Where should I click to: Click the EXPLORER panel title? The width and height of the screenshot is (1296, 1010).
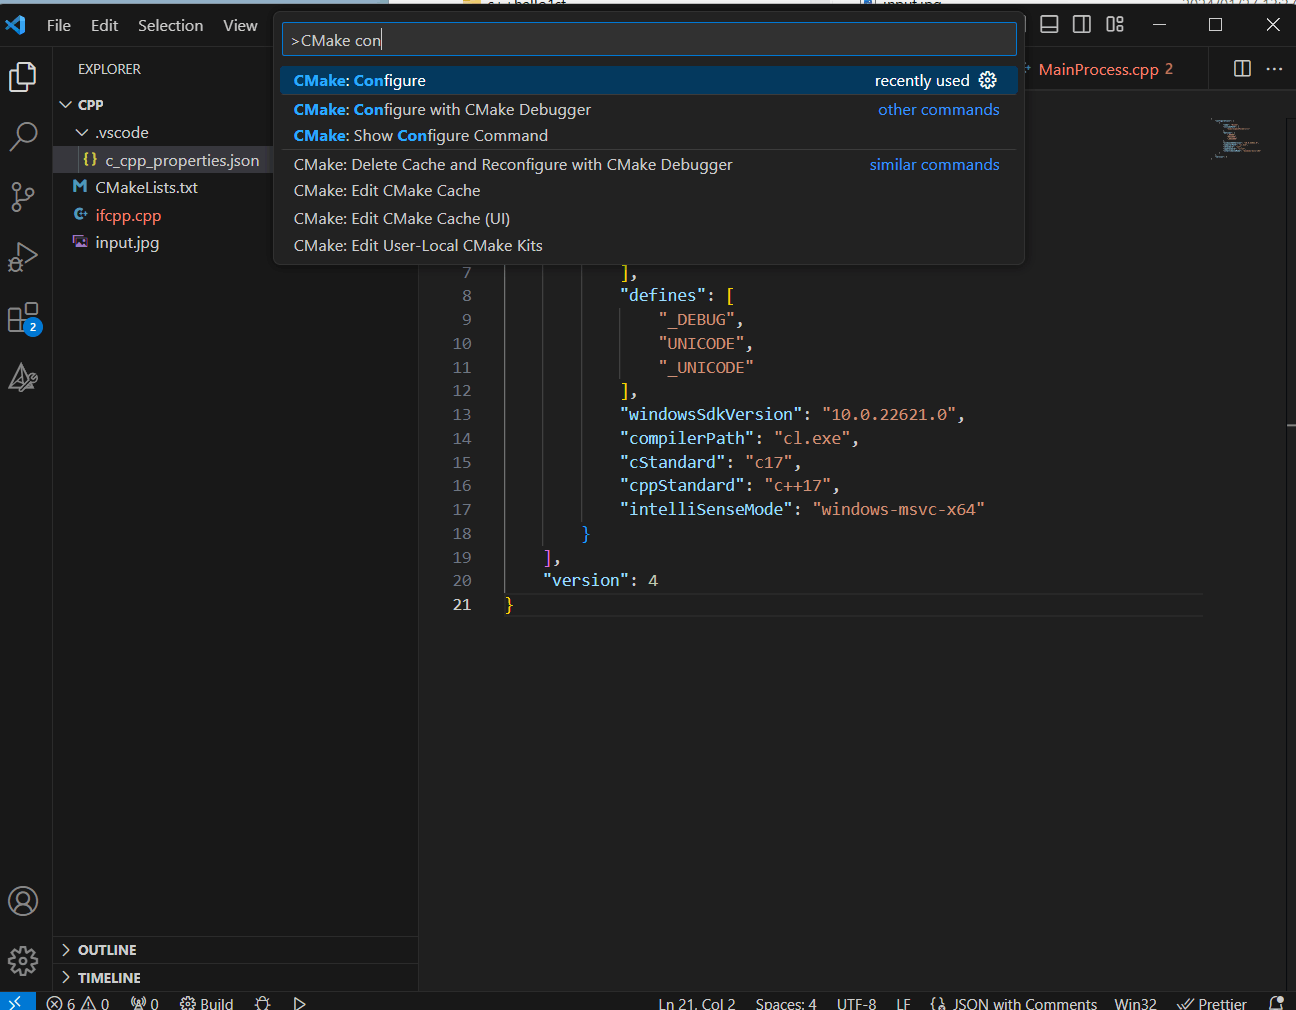tap(109, 69)
